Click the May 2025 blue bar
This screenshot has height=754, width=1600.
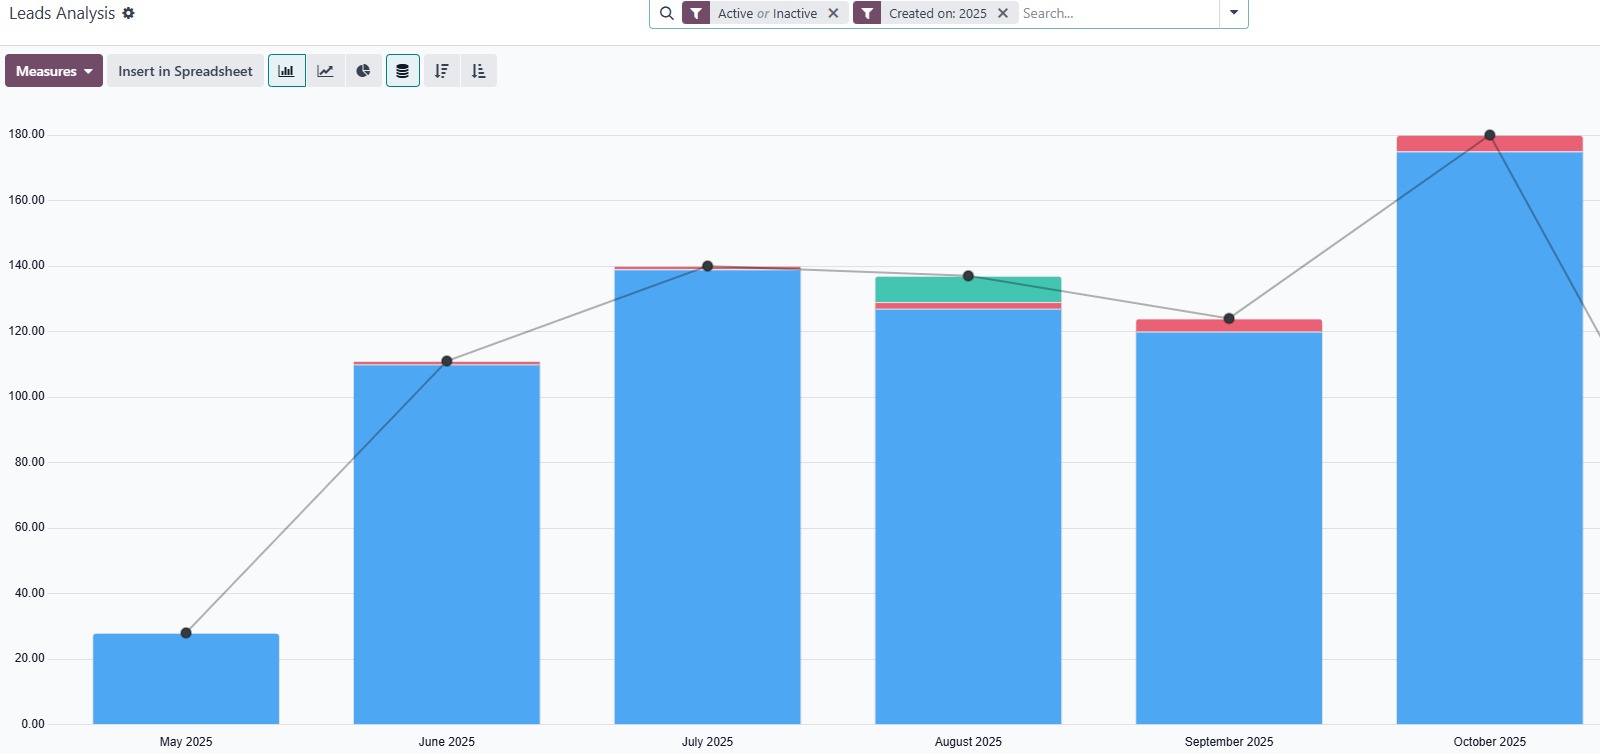point(186,680)
